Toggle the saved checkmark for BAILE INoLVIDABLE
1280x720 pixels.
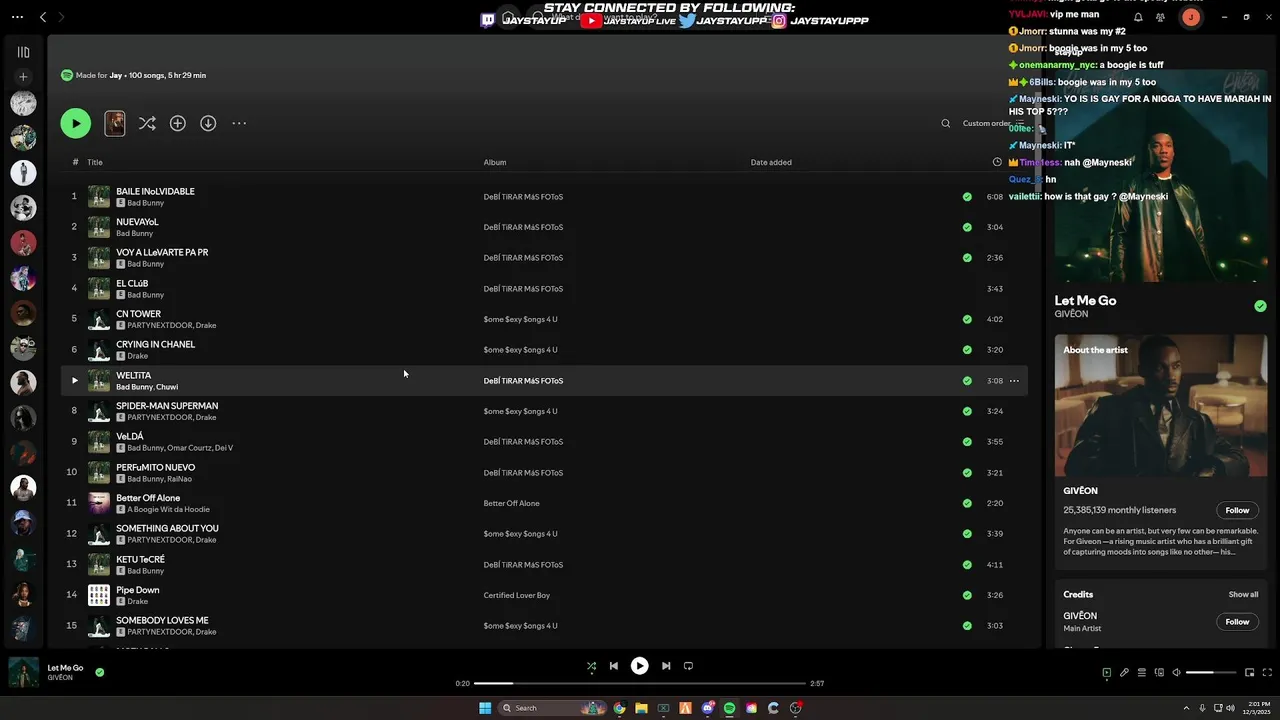[x=967, y=197]
